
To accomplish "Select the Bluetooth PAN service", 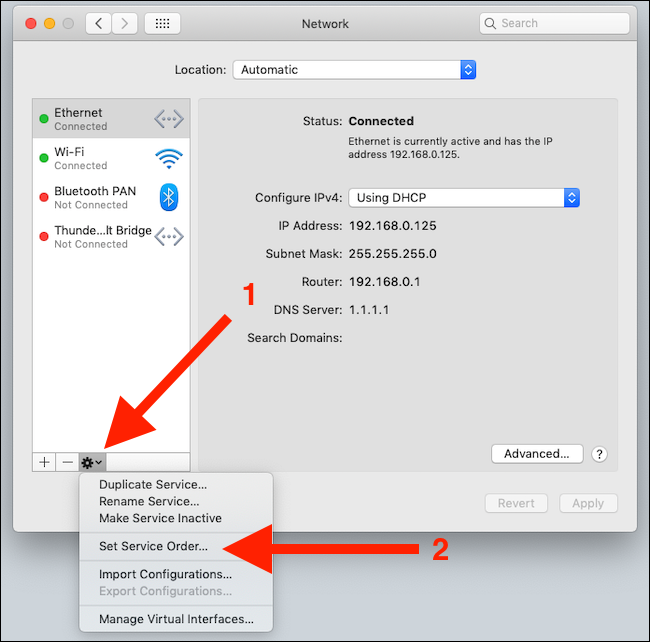I will coord(111,197).
